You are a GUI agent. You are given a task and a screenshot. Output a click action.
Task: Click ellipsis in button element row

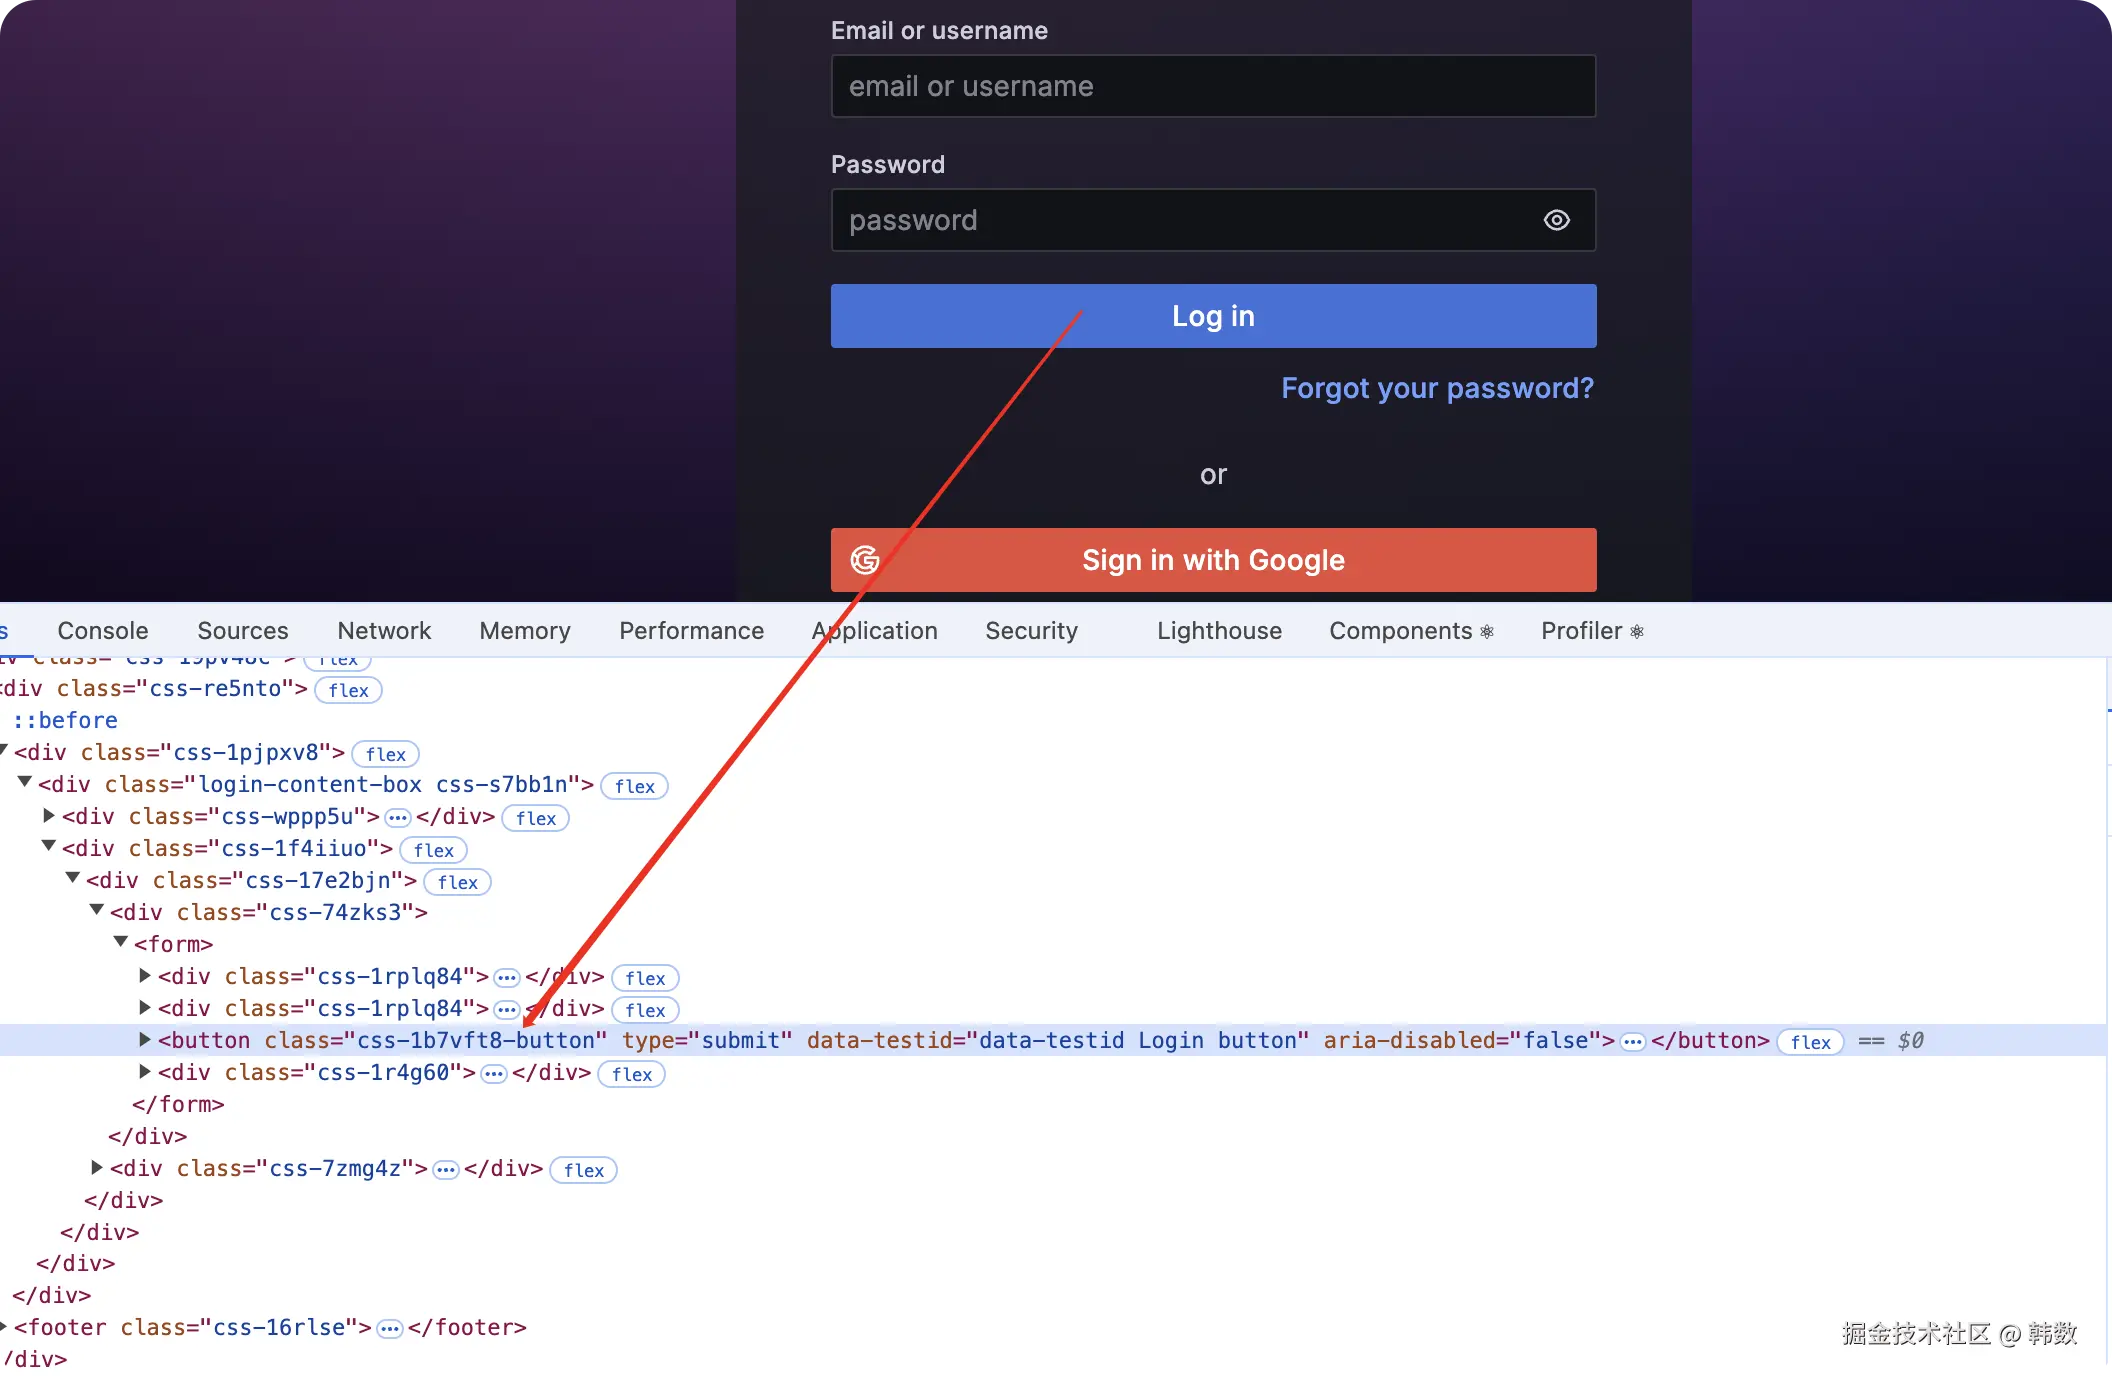pyautogui.click(x=1633, y=1042)
